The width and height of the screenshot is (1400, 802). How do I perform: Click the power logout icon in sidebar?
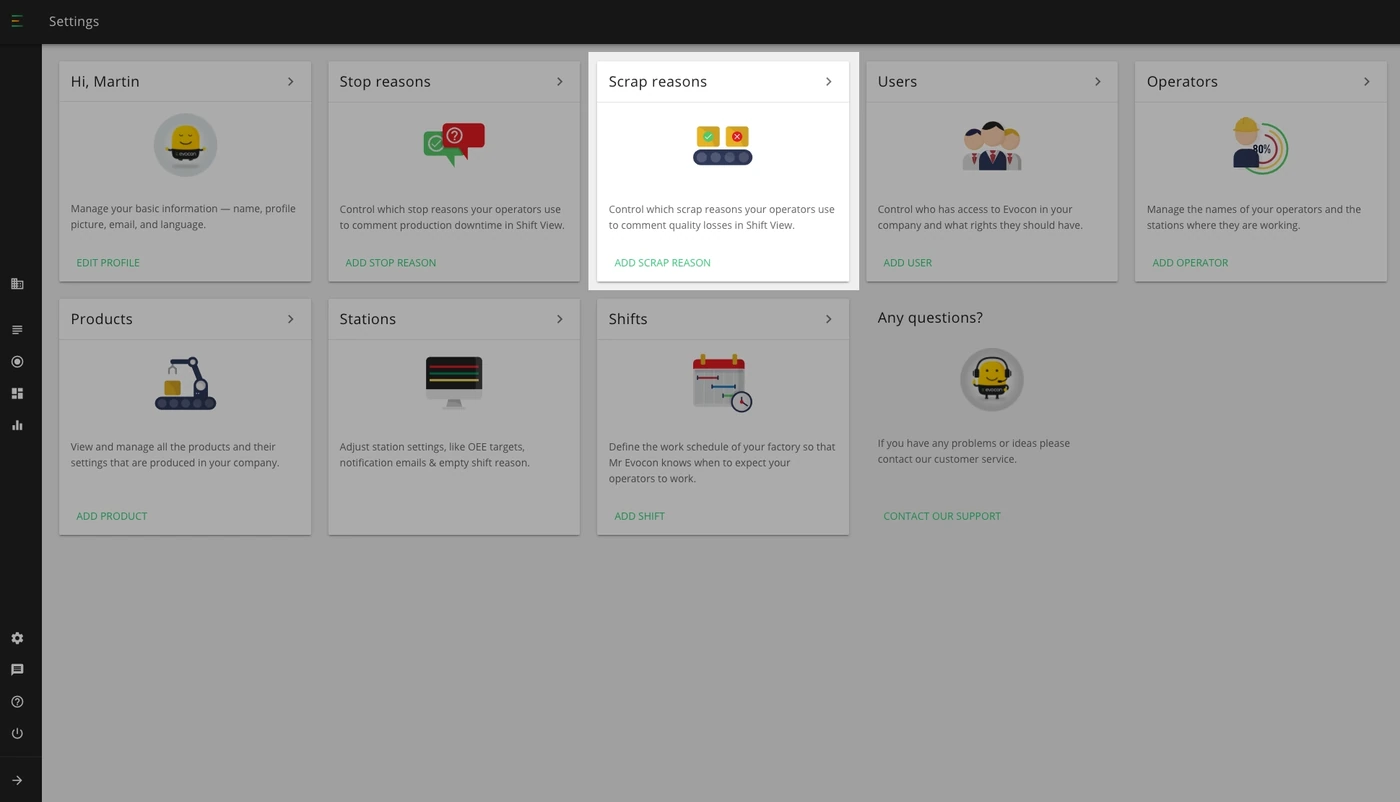[x=17, y=734]
